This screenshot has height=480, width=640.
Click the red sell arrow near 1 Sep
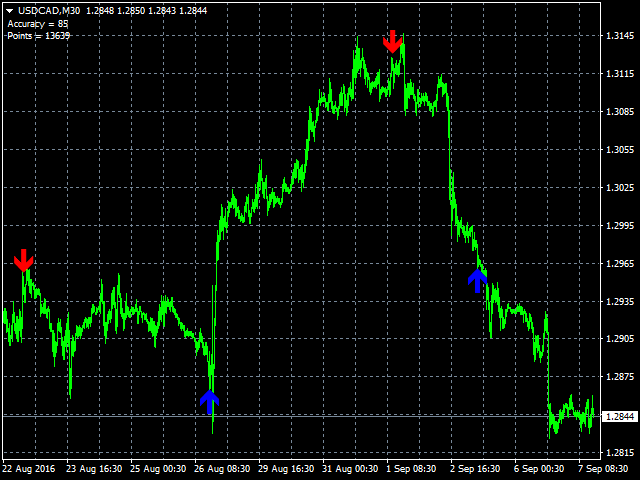coord(393,42)
